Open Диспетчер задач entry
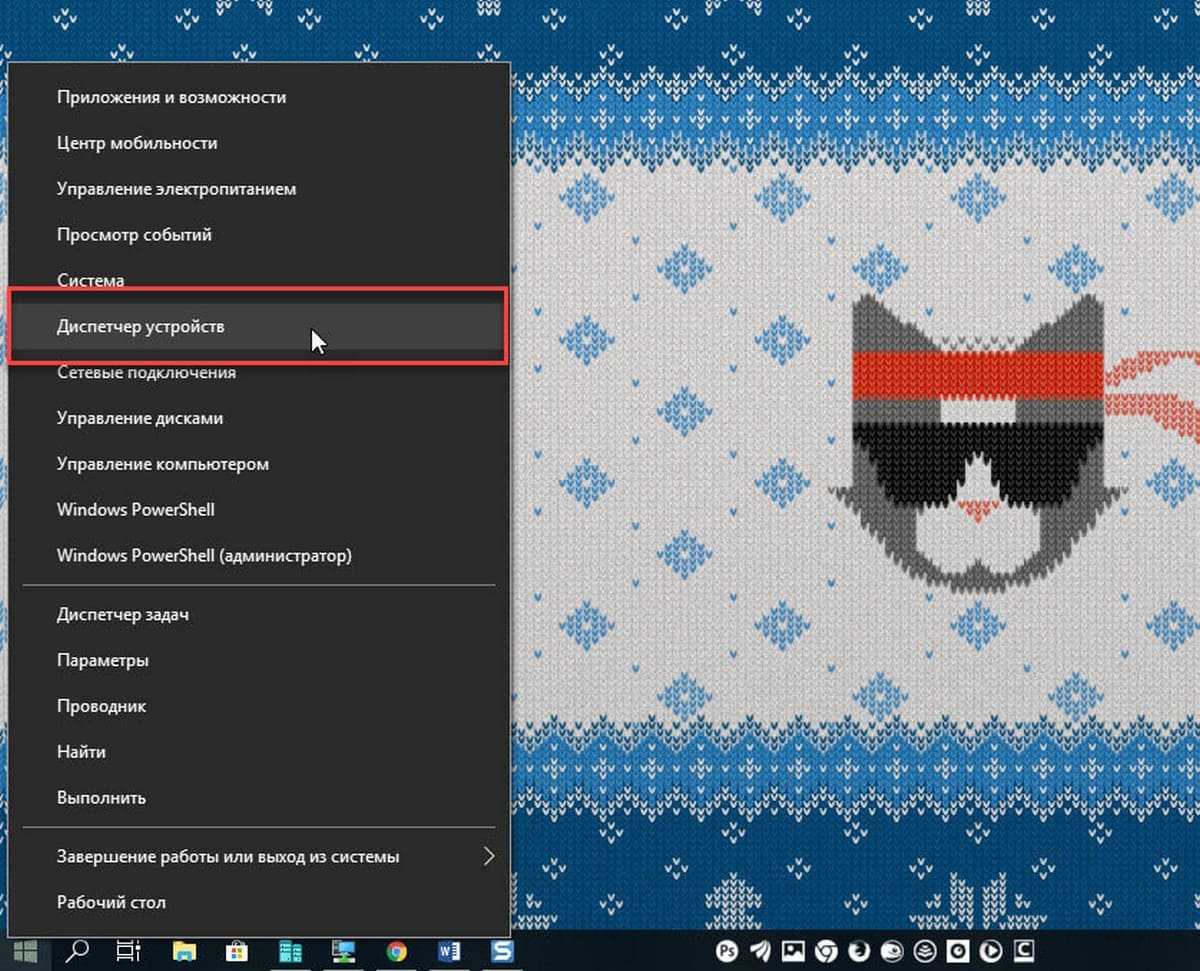Screen dimensions: 1200x971 (x=123, y=614)
